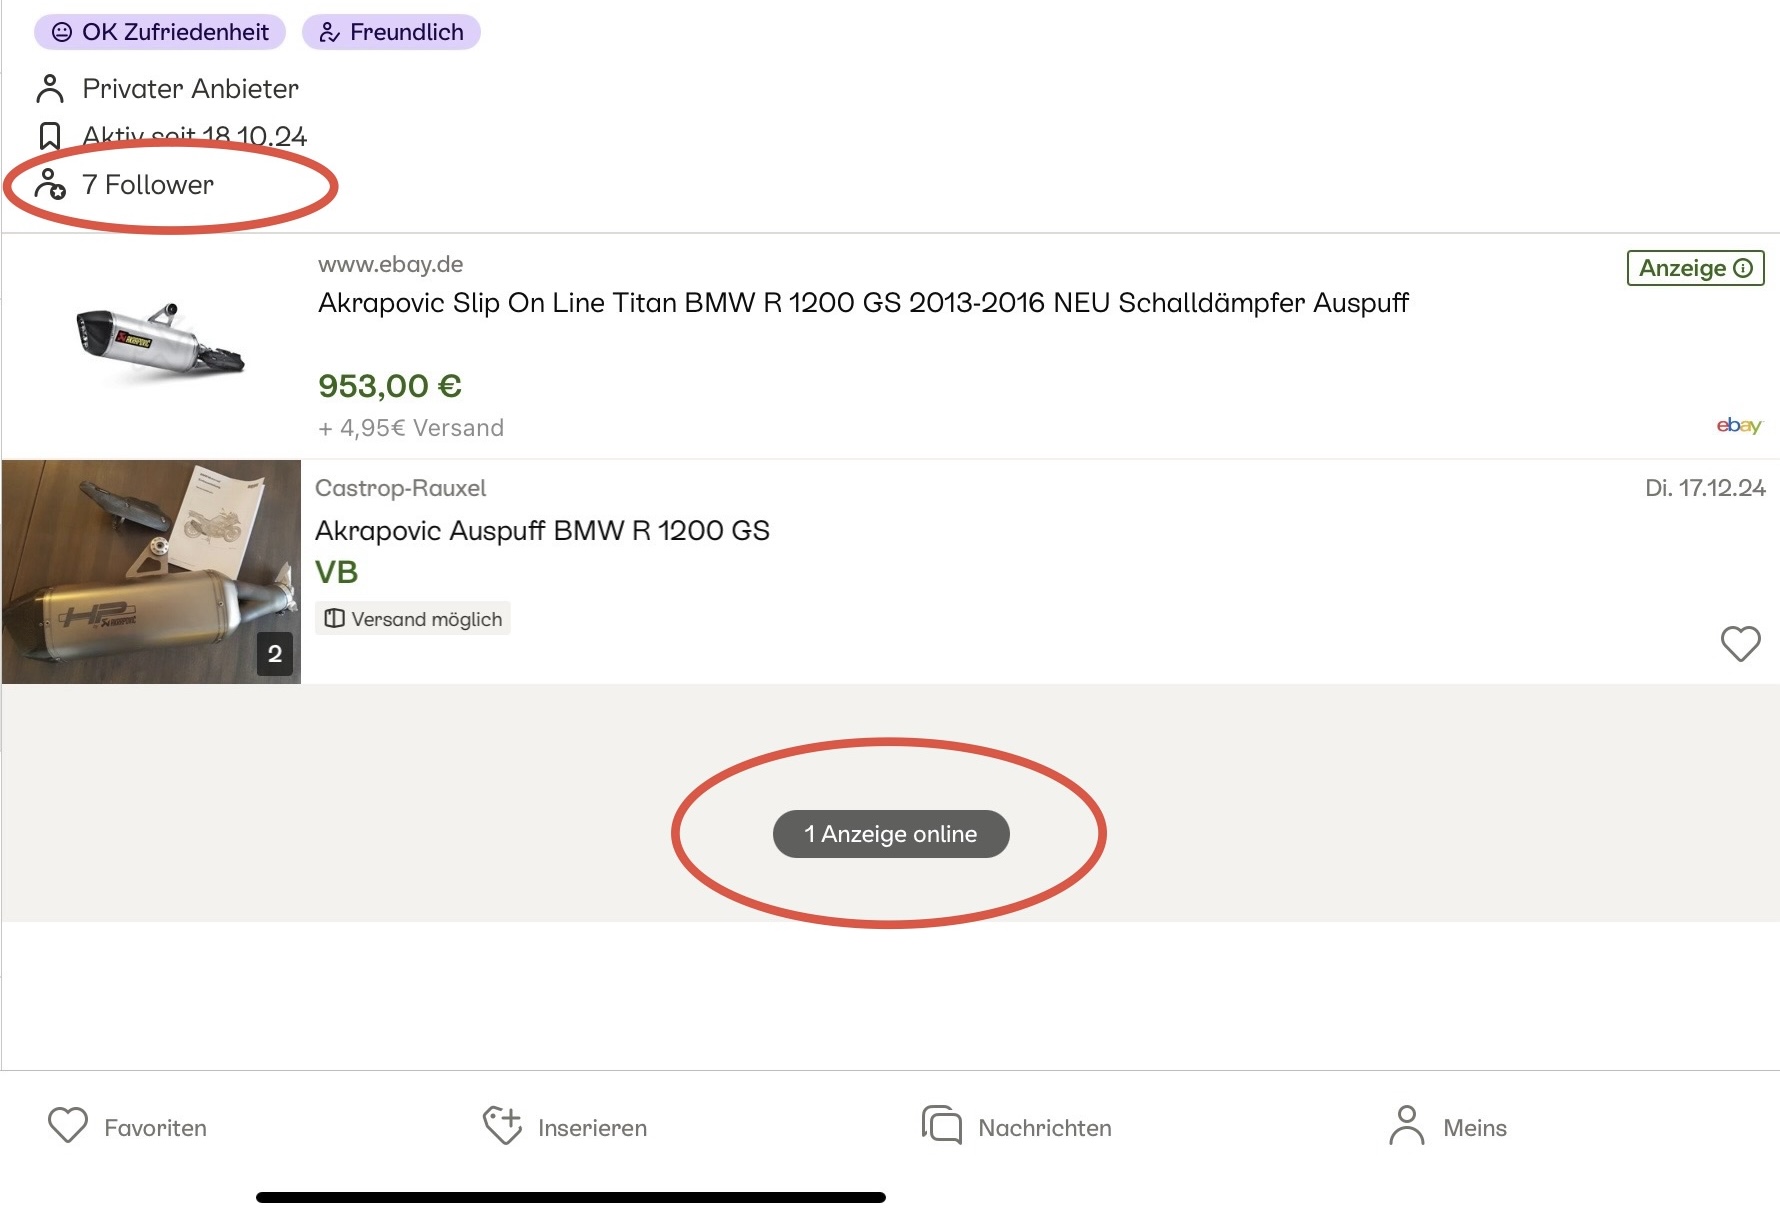Click the OK Zufriedenheit badge
This screenshot has height=1218, width=1780.
click(x=160, y=32)
